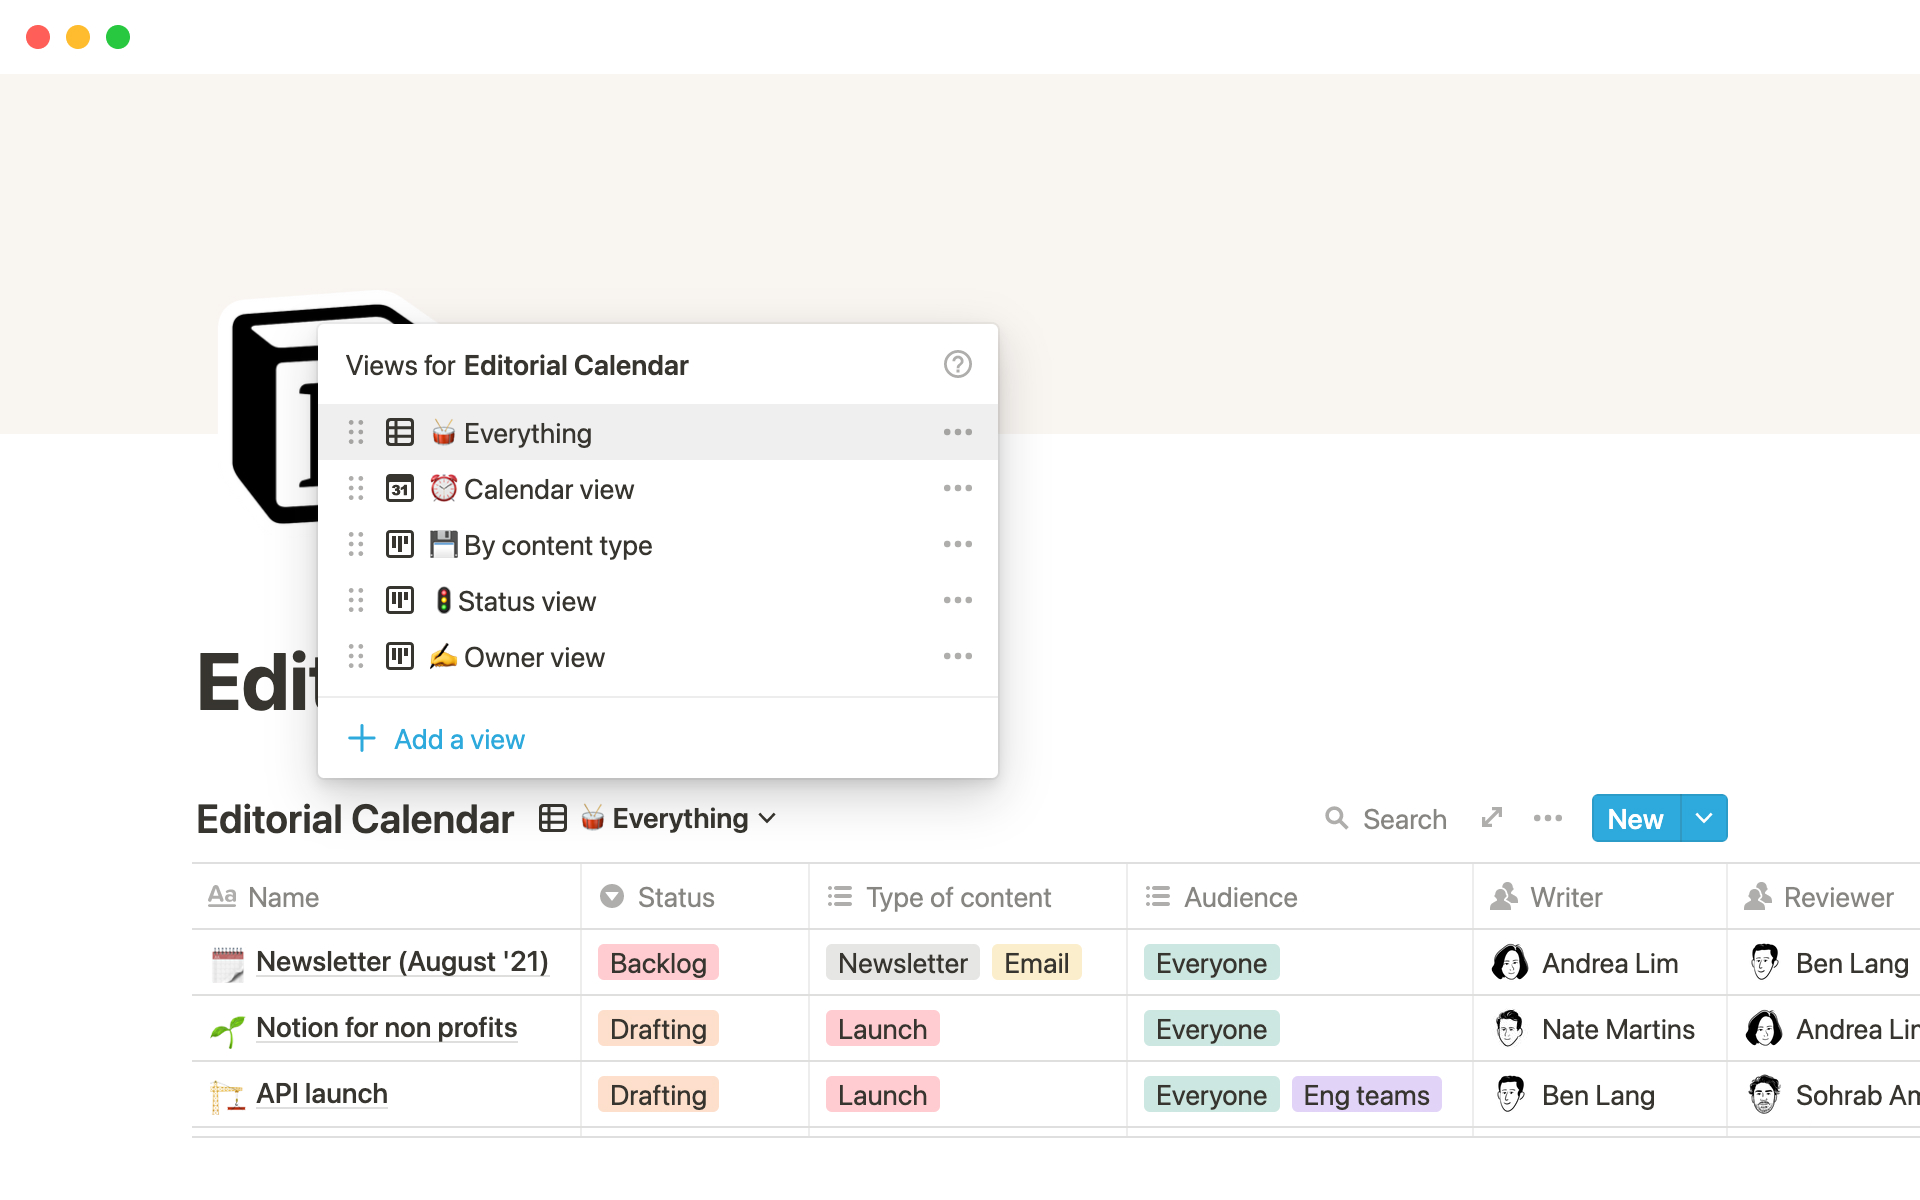Expand the Everything view options menu

pos(958,431)
